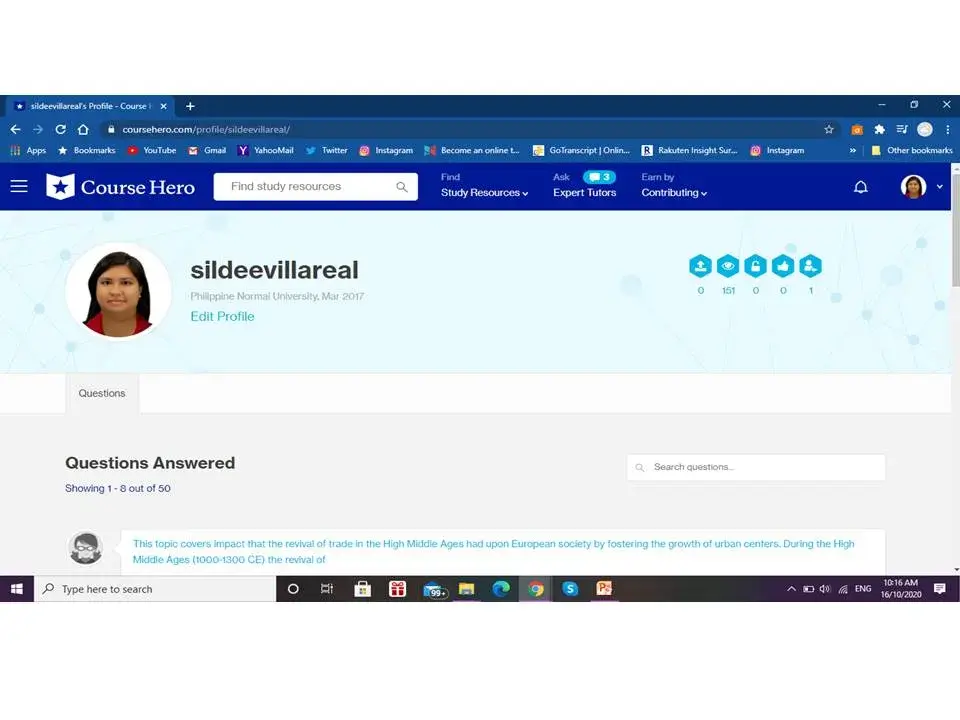
Task: Open Task View on taskbar
Action: pyautogui.click(x=327, y=589)
